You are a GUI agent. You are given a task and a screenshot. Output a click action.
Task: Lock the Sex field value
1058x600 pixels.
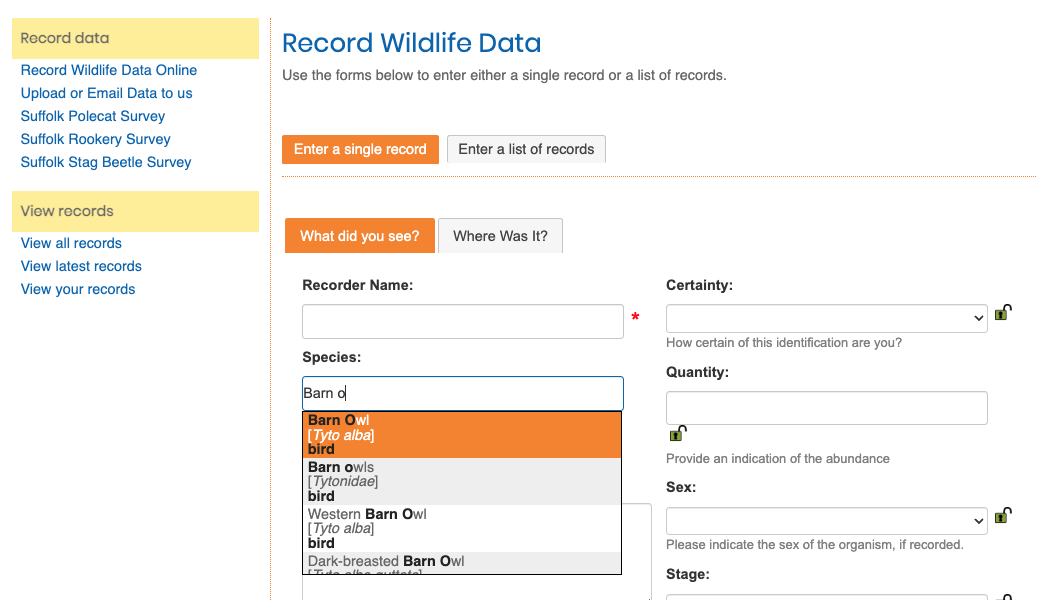coord(1003,515)
